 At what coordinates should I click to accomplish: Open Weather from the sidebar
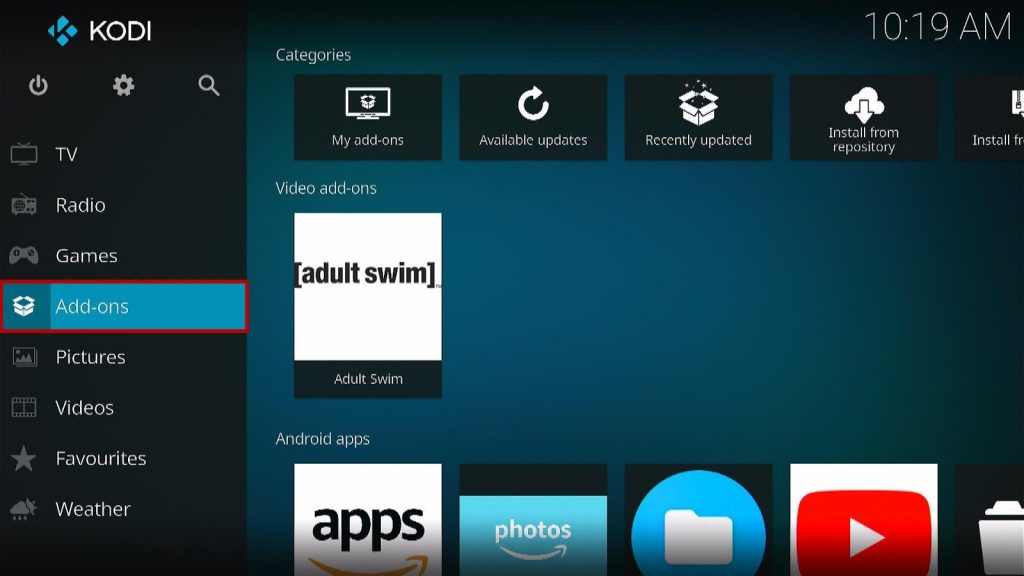click(123, 509)
